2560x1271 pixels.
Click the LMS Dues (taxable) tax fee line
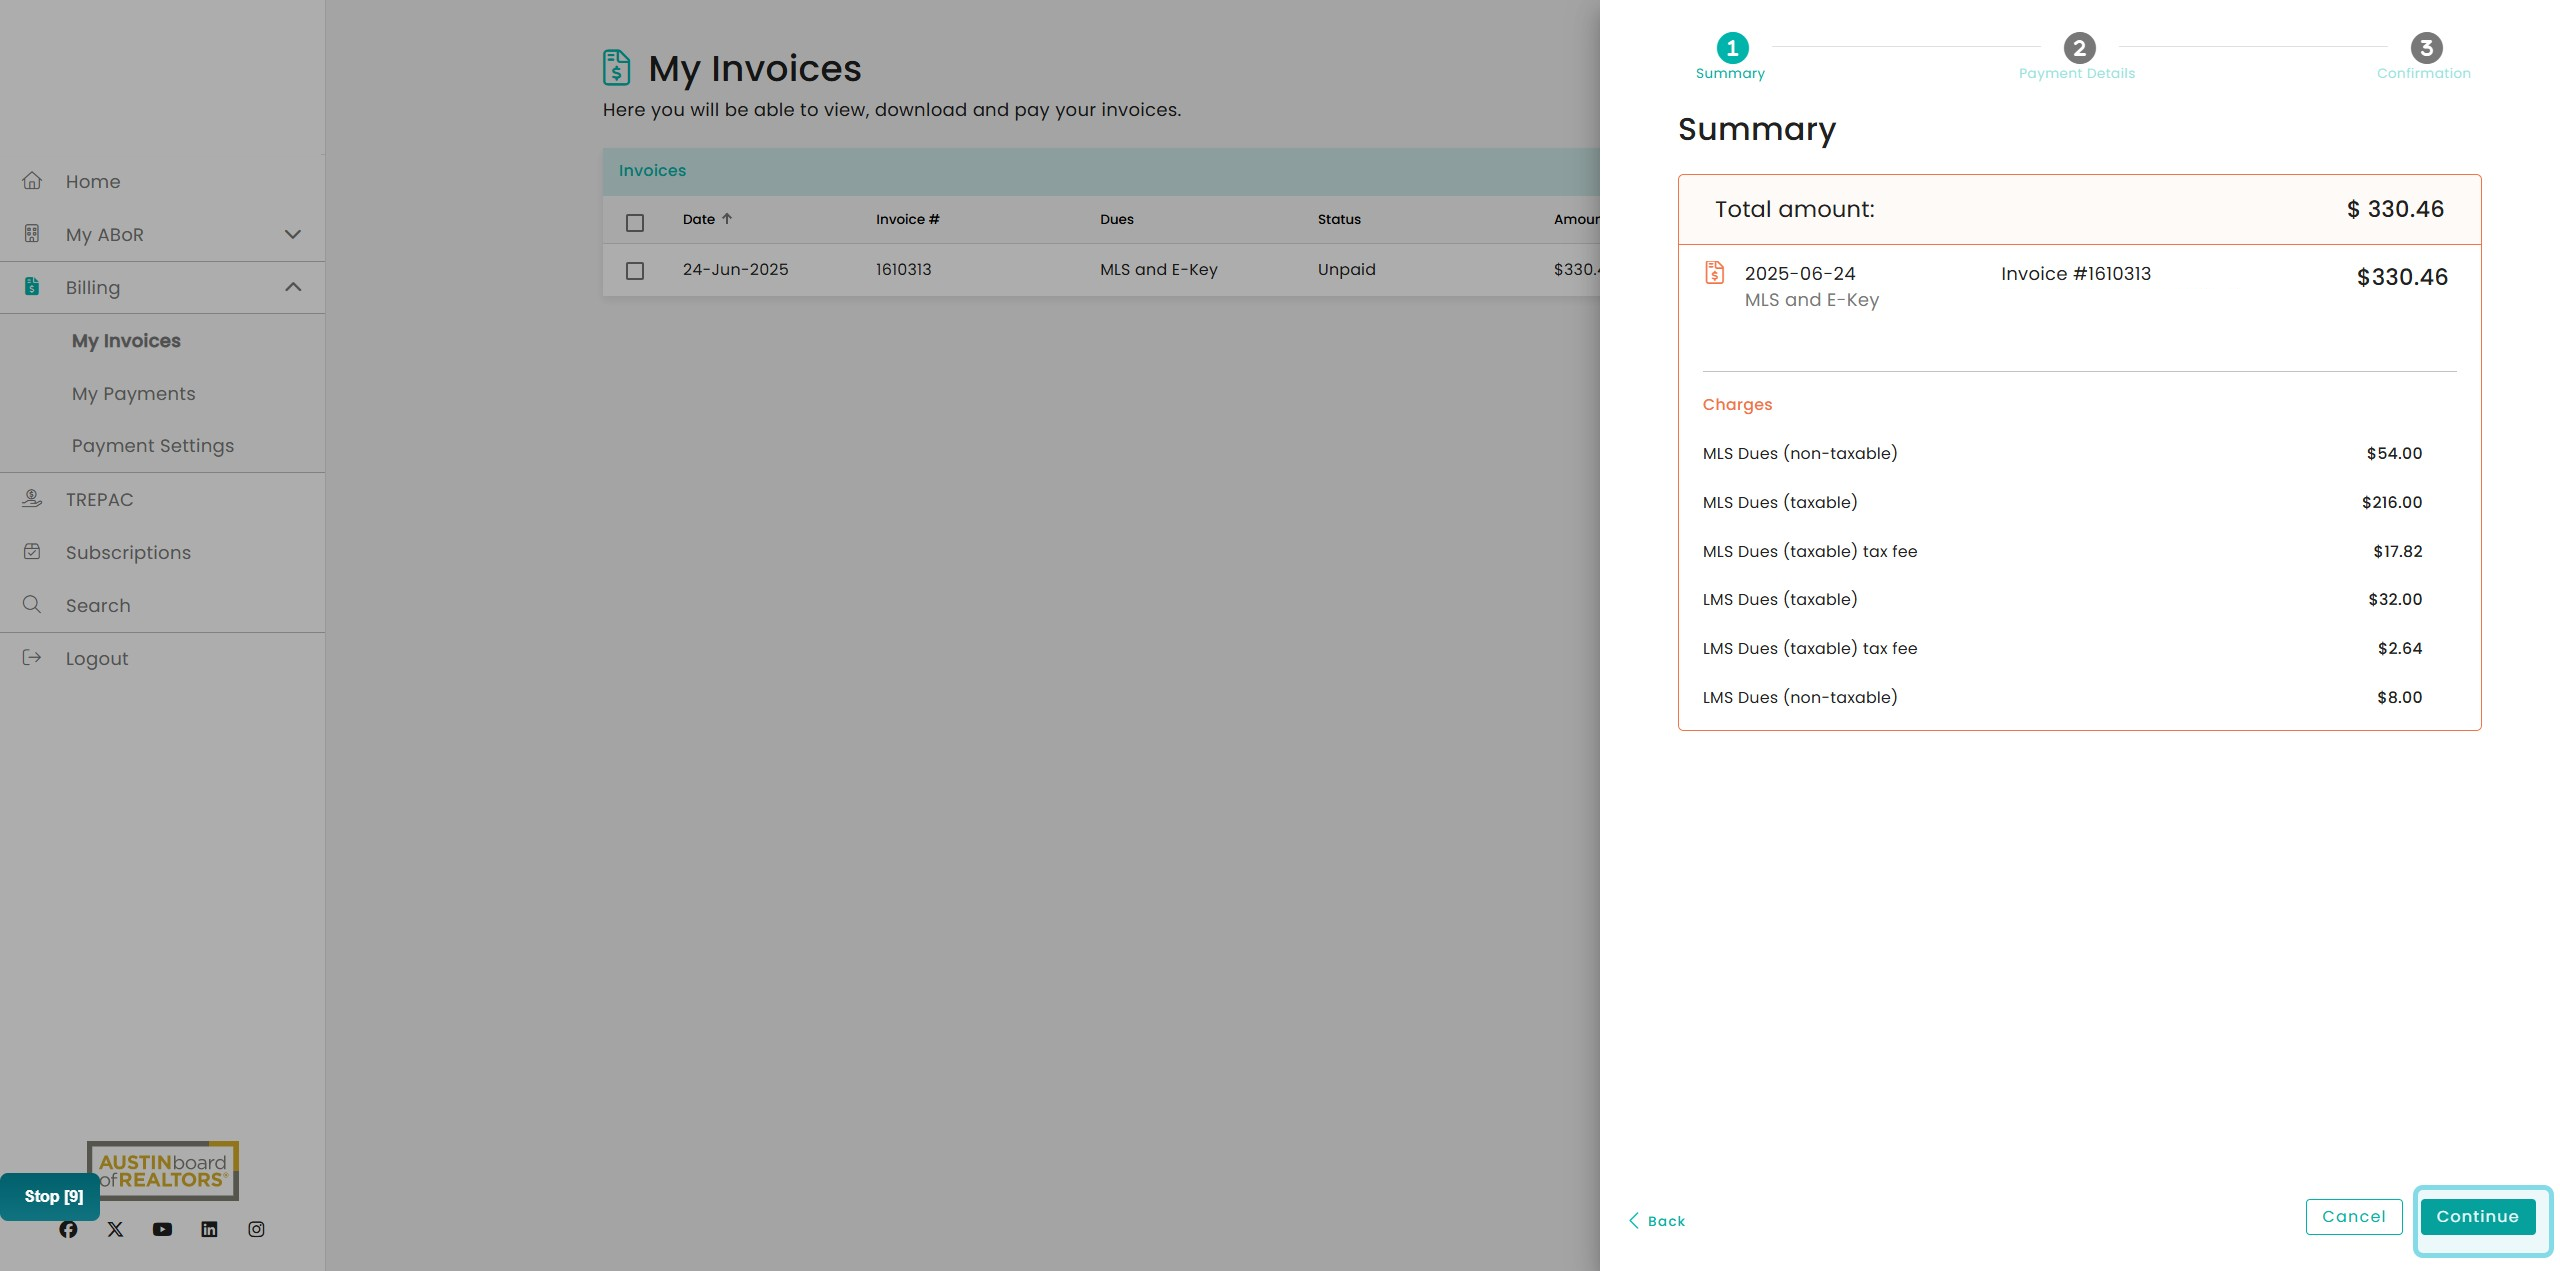pos(2062,648)
